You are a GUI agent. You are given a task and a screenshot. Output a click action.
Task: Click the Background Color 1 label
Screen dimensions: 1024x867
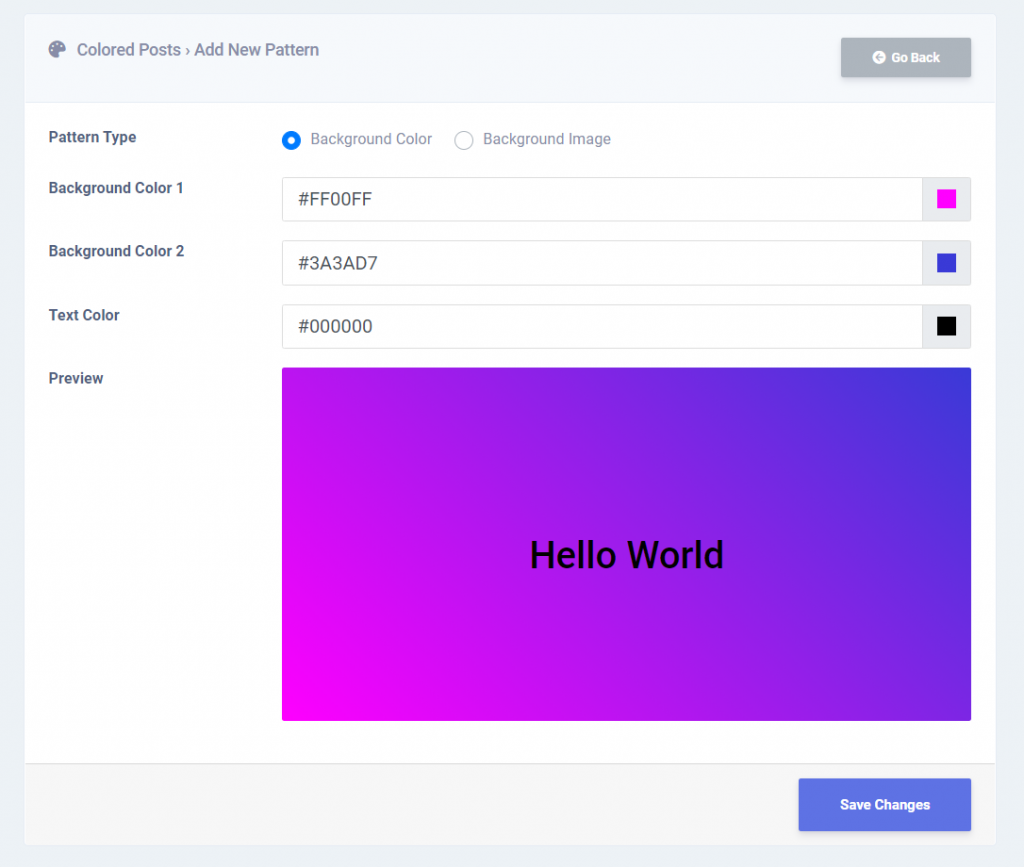tap(116, 188)
